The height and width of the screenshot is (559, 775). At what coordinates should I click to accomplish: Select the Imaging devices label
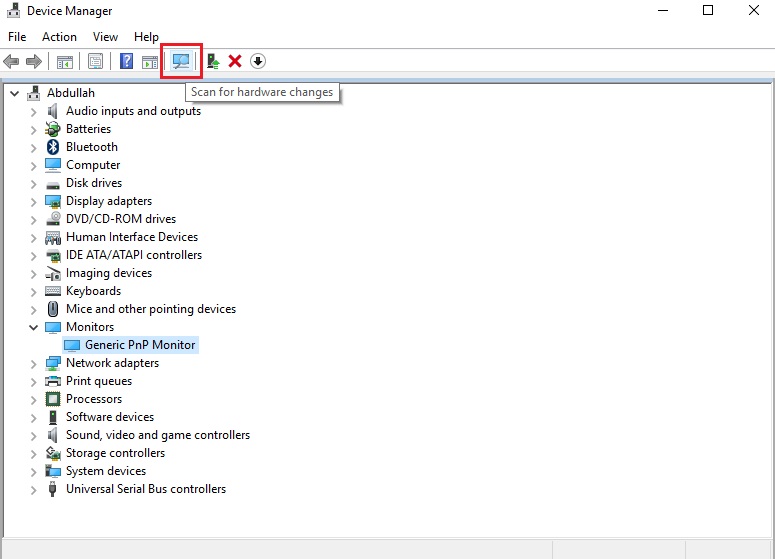pos(109,273)
